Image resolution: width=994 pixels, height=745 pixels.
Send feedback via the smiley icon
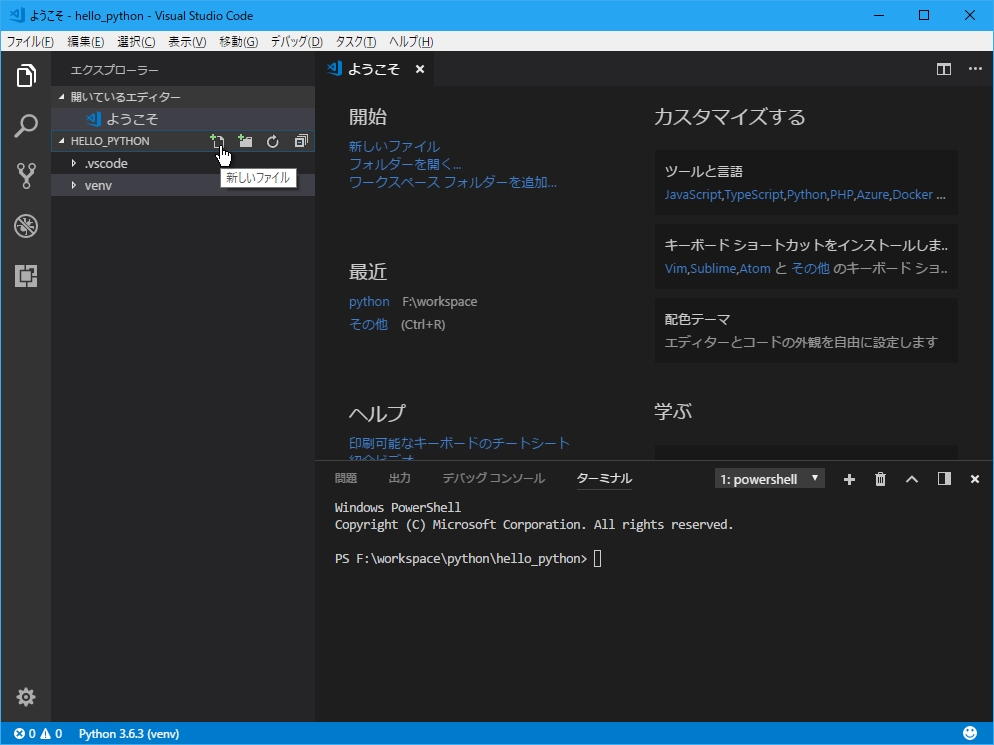pyautogui.click(x=969, y=734)
